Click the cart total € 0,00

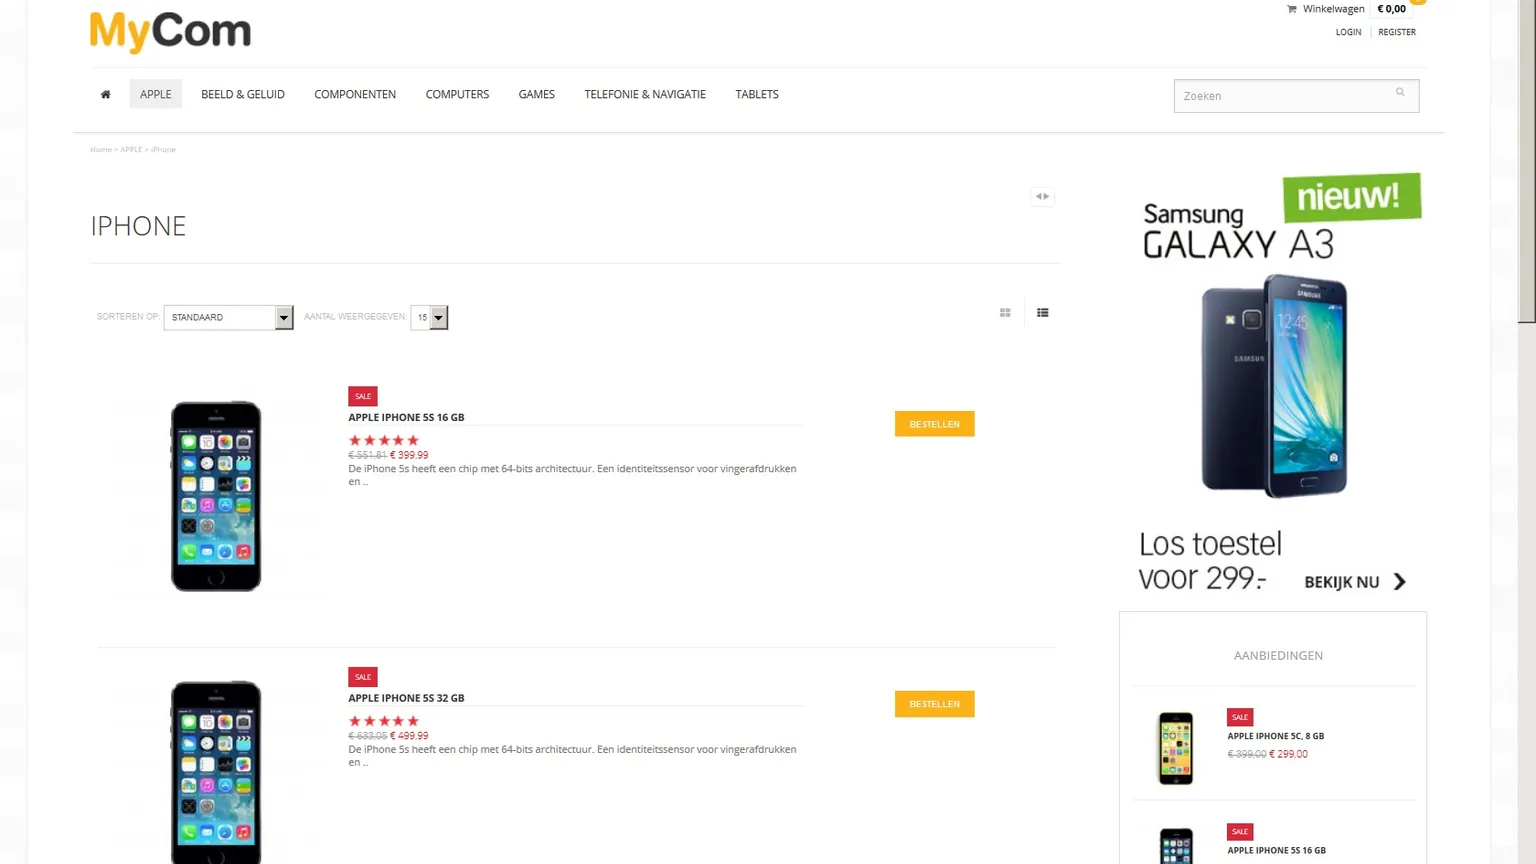click(1391, 9)
